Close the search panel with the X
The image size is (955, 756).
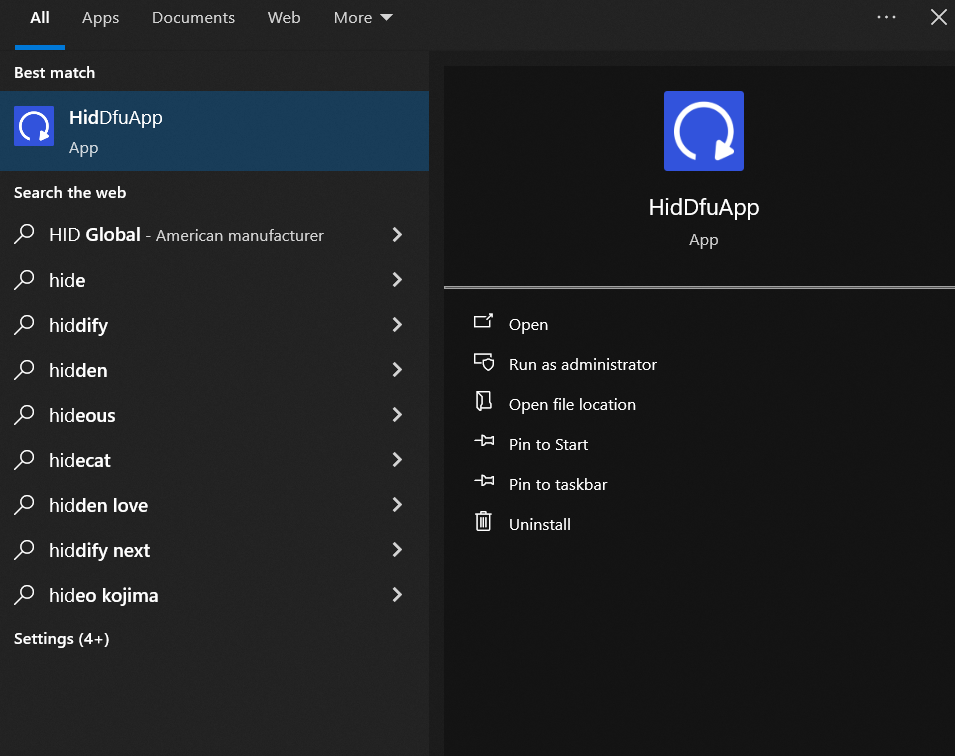click(x=938, y=17)
